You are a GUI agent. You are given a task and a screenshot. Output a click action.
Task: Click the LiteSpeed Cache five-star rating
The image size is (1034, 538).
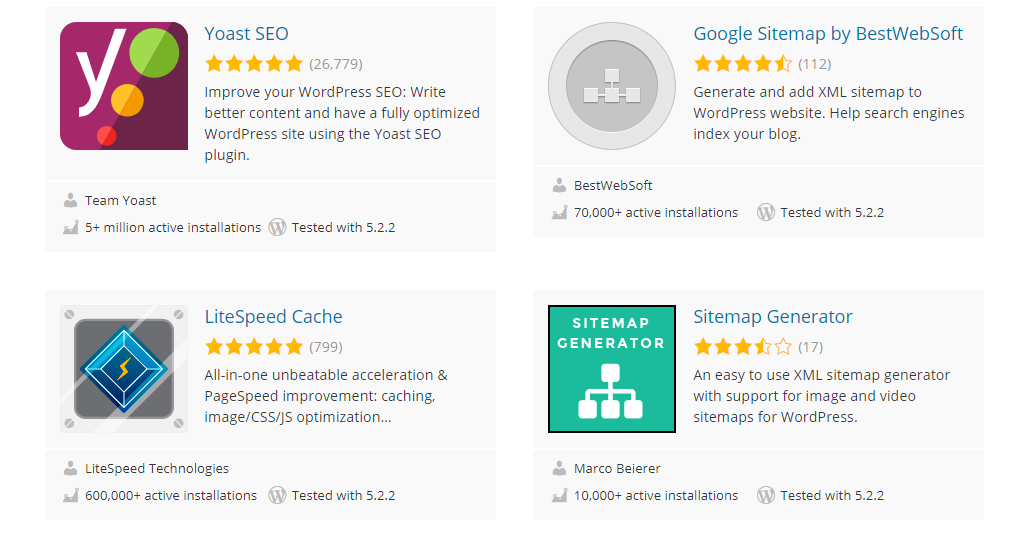click(x=253, y=347)
